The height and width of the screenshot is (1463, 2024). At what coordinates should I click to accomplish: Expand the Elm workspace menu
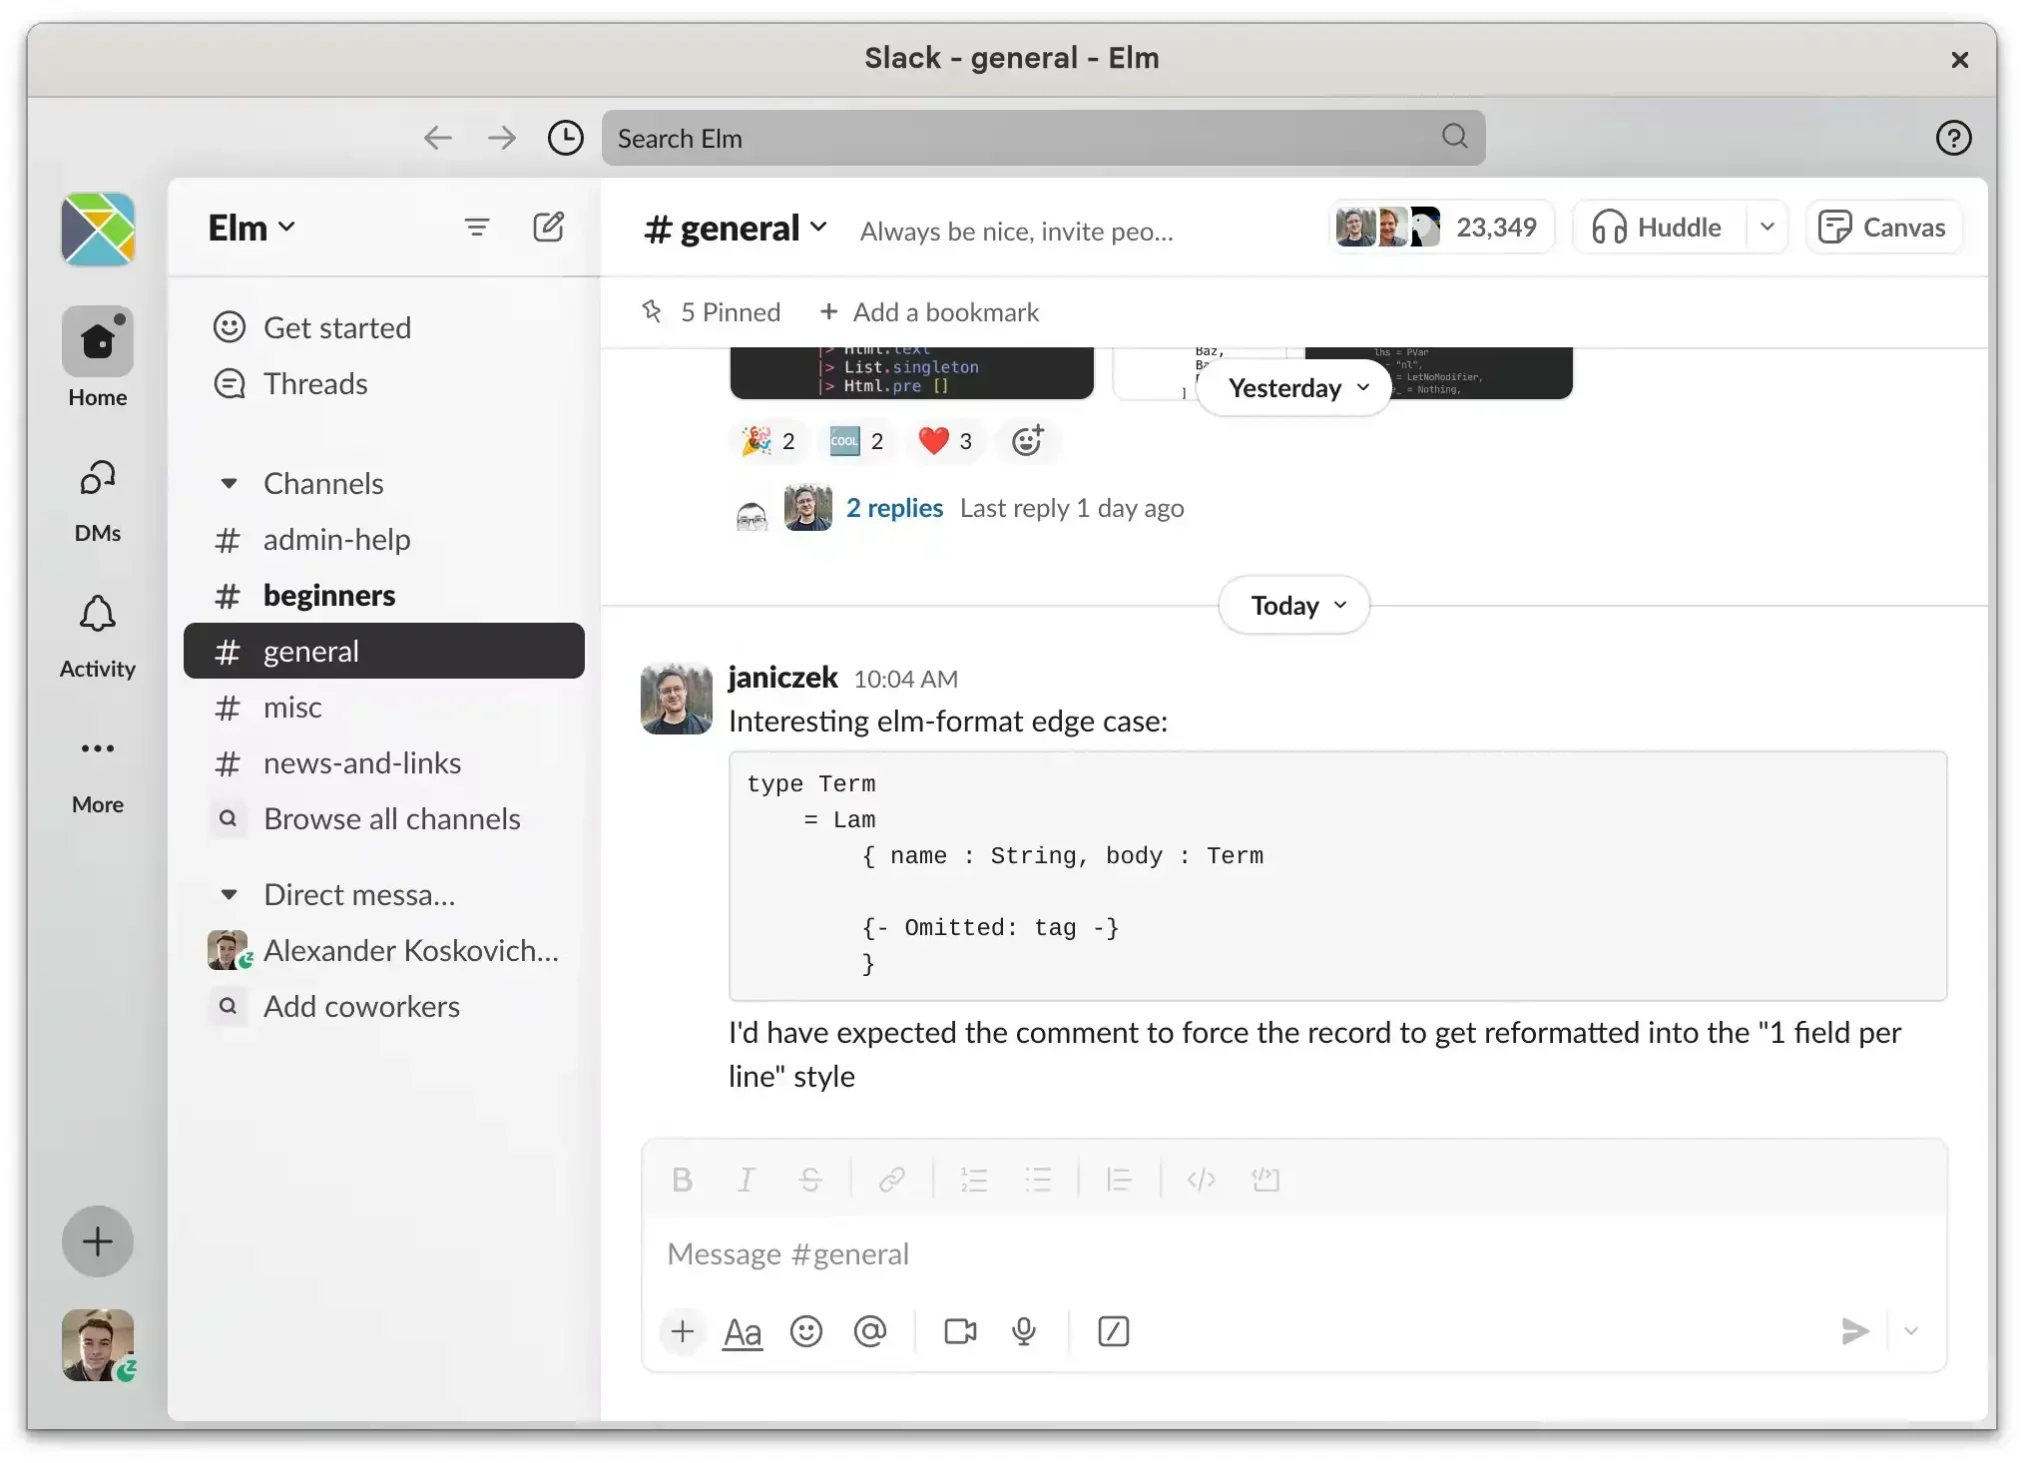251,227
